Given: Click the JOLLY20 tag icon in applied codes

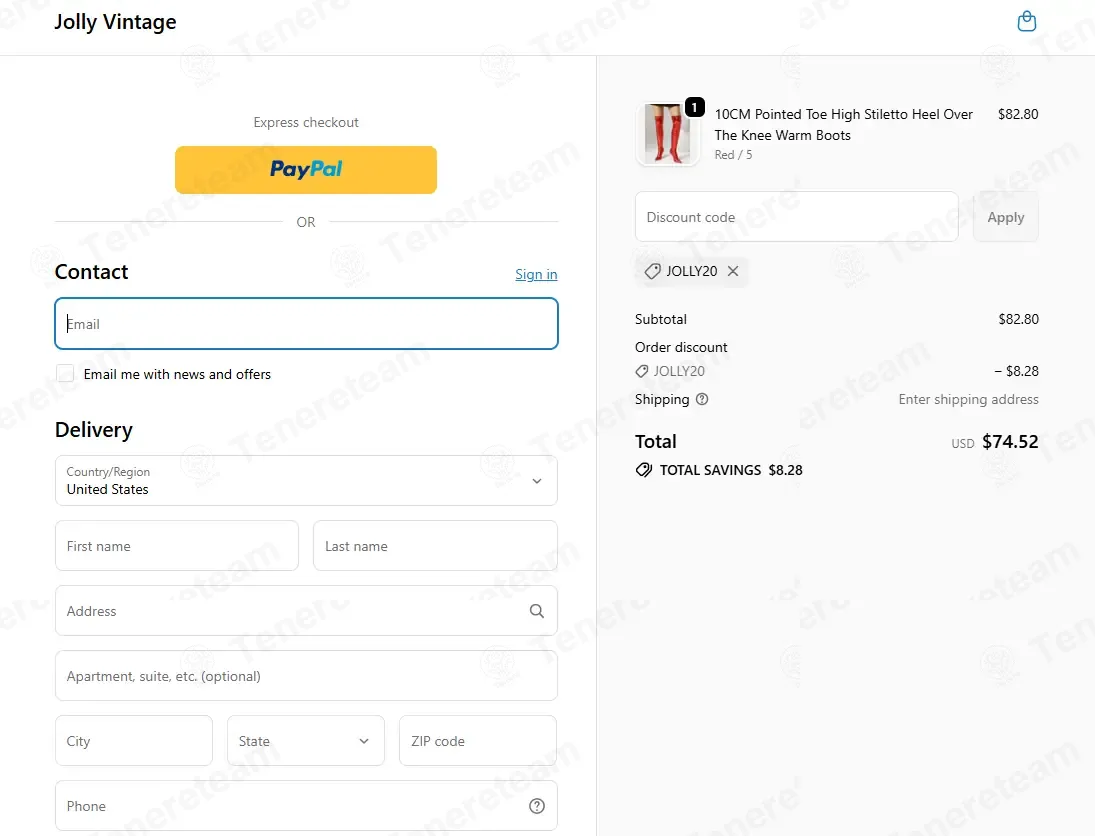Looking at the screenshot, I should pos(652,271).
